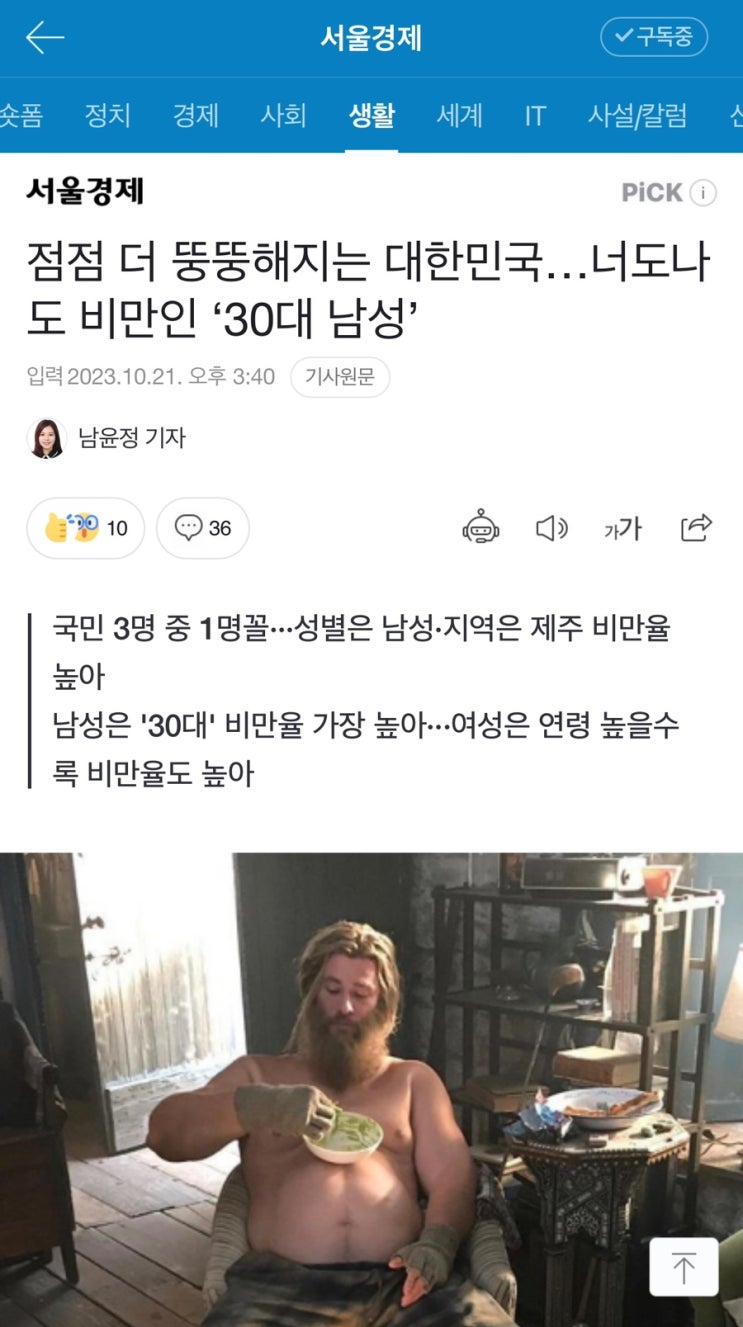Select the 사회 tab
This screenshot has height=1327, width=743.
[283, 116]
